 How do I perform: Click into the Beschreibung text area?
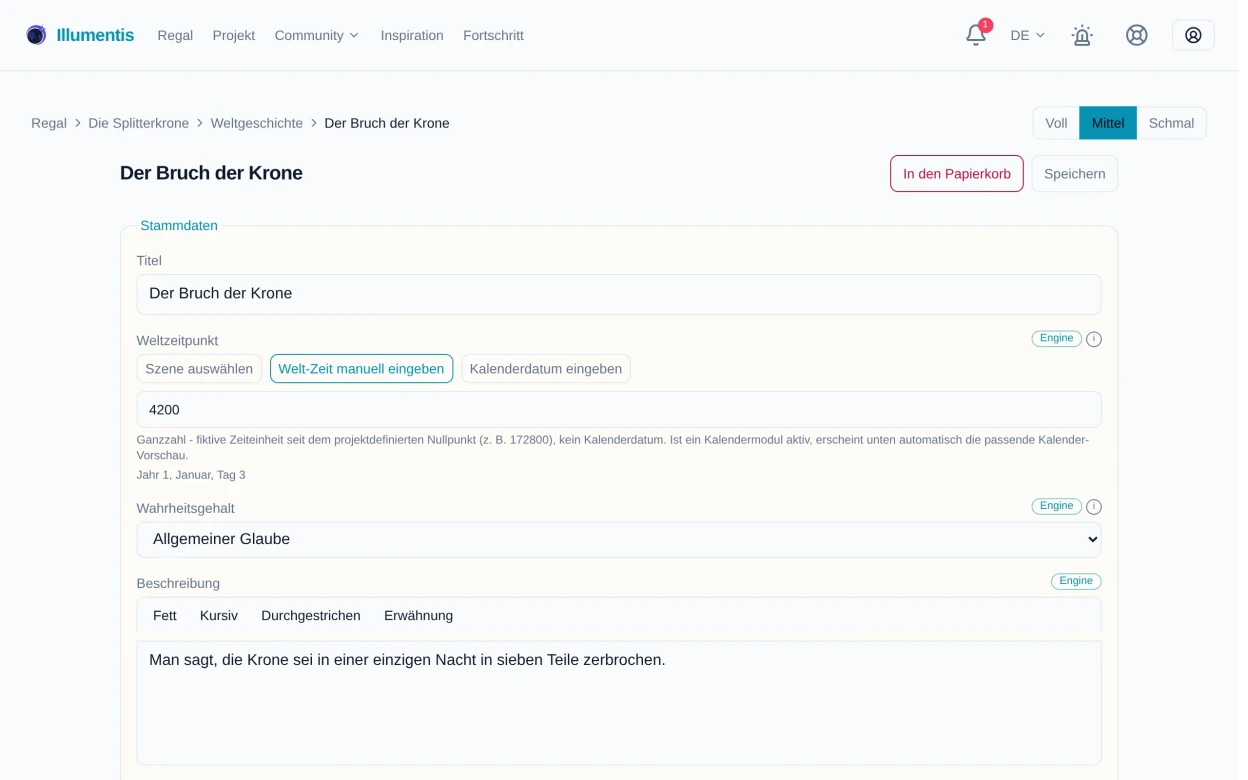(x=619, y=703)
